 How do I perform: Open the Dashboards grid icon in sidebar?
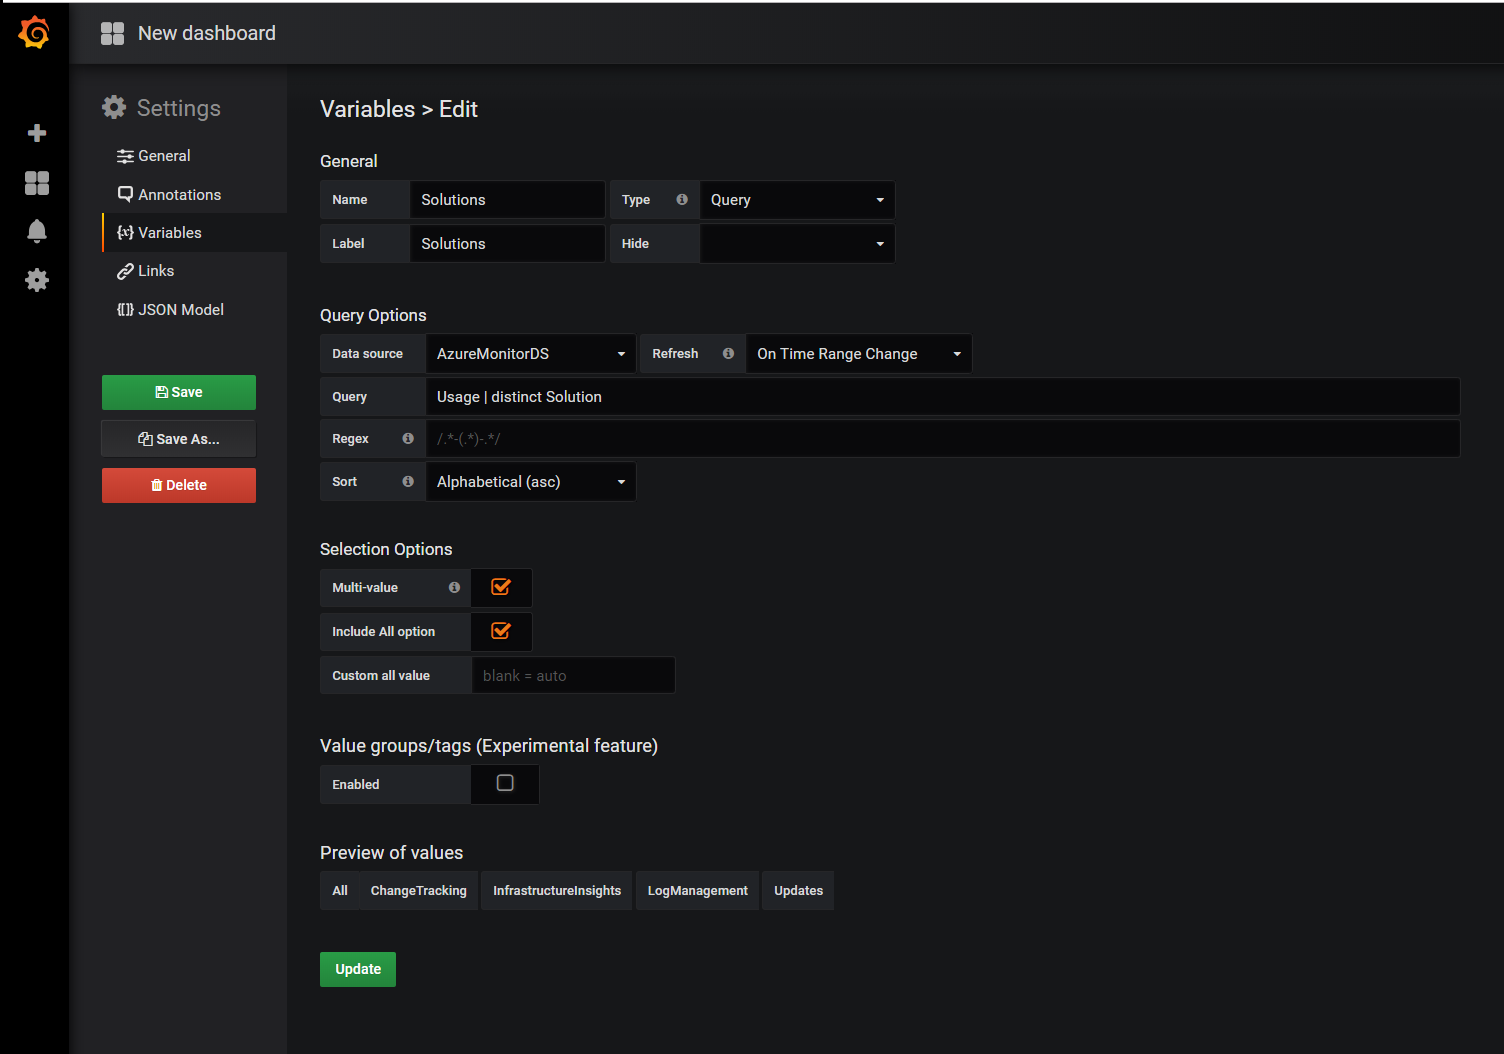click(x=37, y=182)
